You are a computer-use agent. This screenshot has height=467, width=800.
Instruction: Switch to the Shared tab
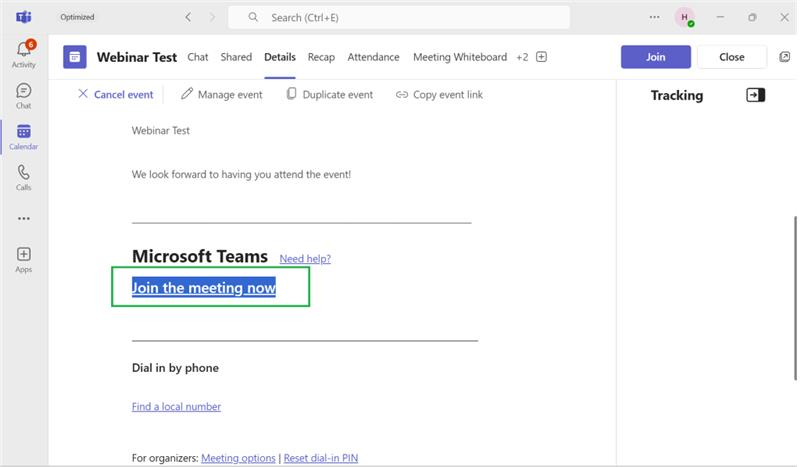[x=236, y=57]
